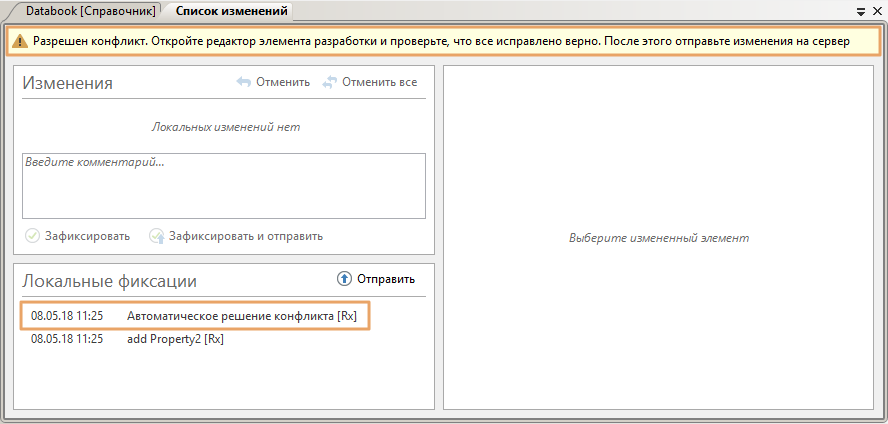Click the conflict resolved banner message
Image resolution: width=888 pixels, height=424 pixels.
pyautogui.click(x=440, y=42)
